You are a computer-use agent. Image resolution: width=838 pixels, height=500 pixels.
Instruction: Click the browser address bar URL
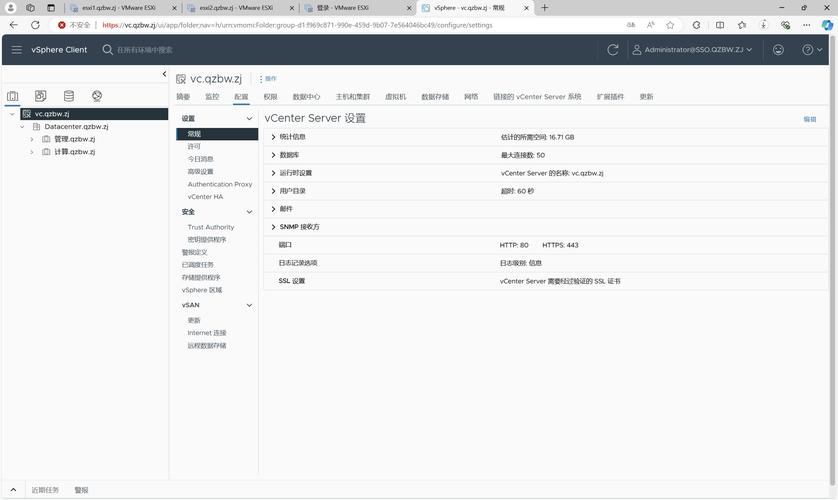tap(297, 25)
